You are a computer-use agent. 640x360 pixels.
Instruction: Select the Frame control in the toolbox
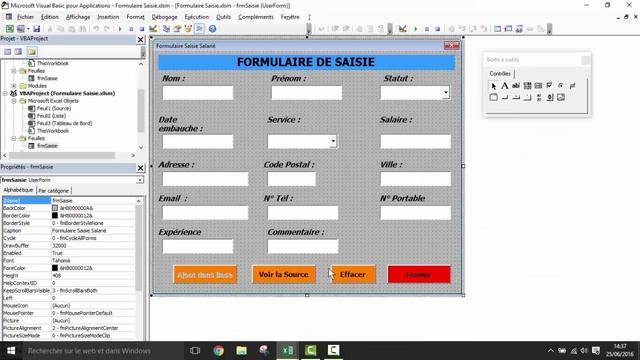[494, 97]
